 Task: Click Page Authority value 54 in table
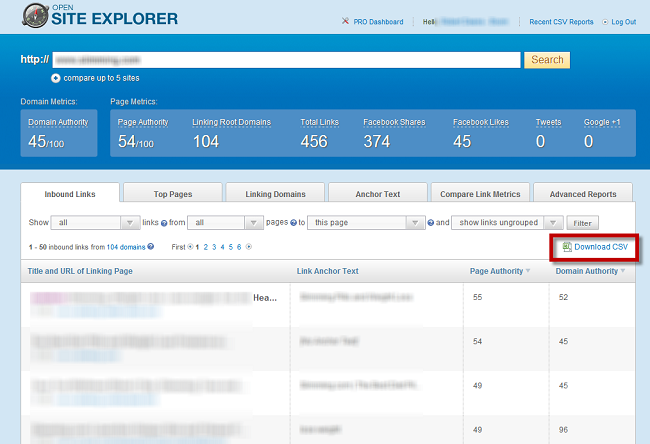(x=478, y=342)
